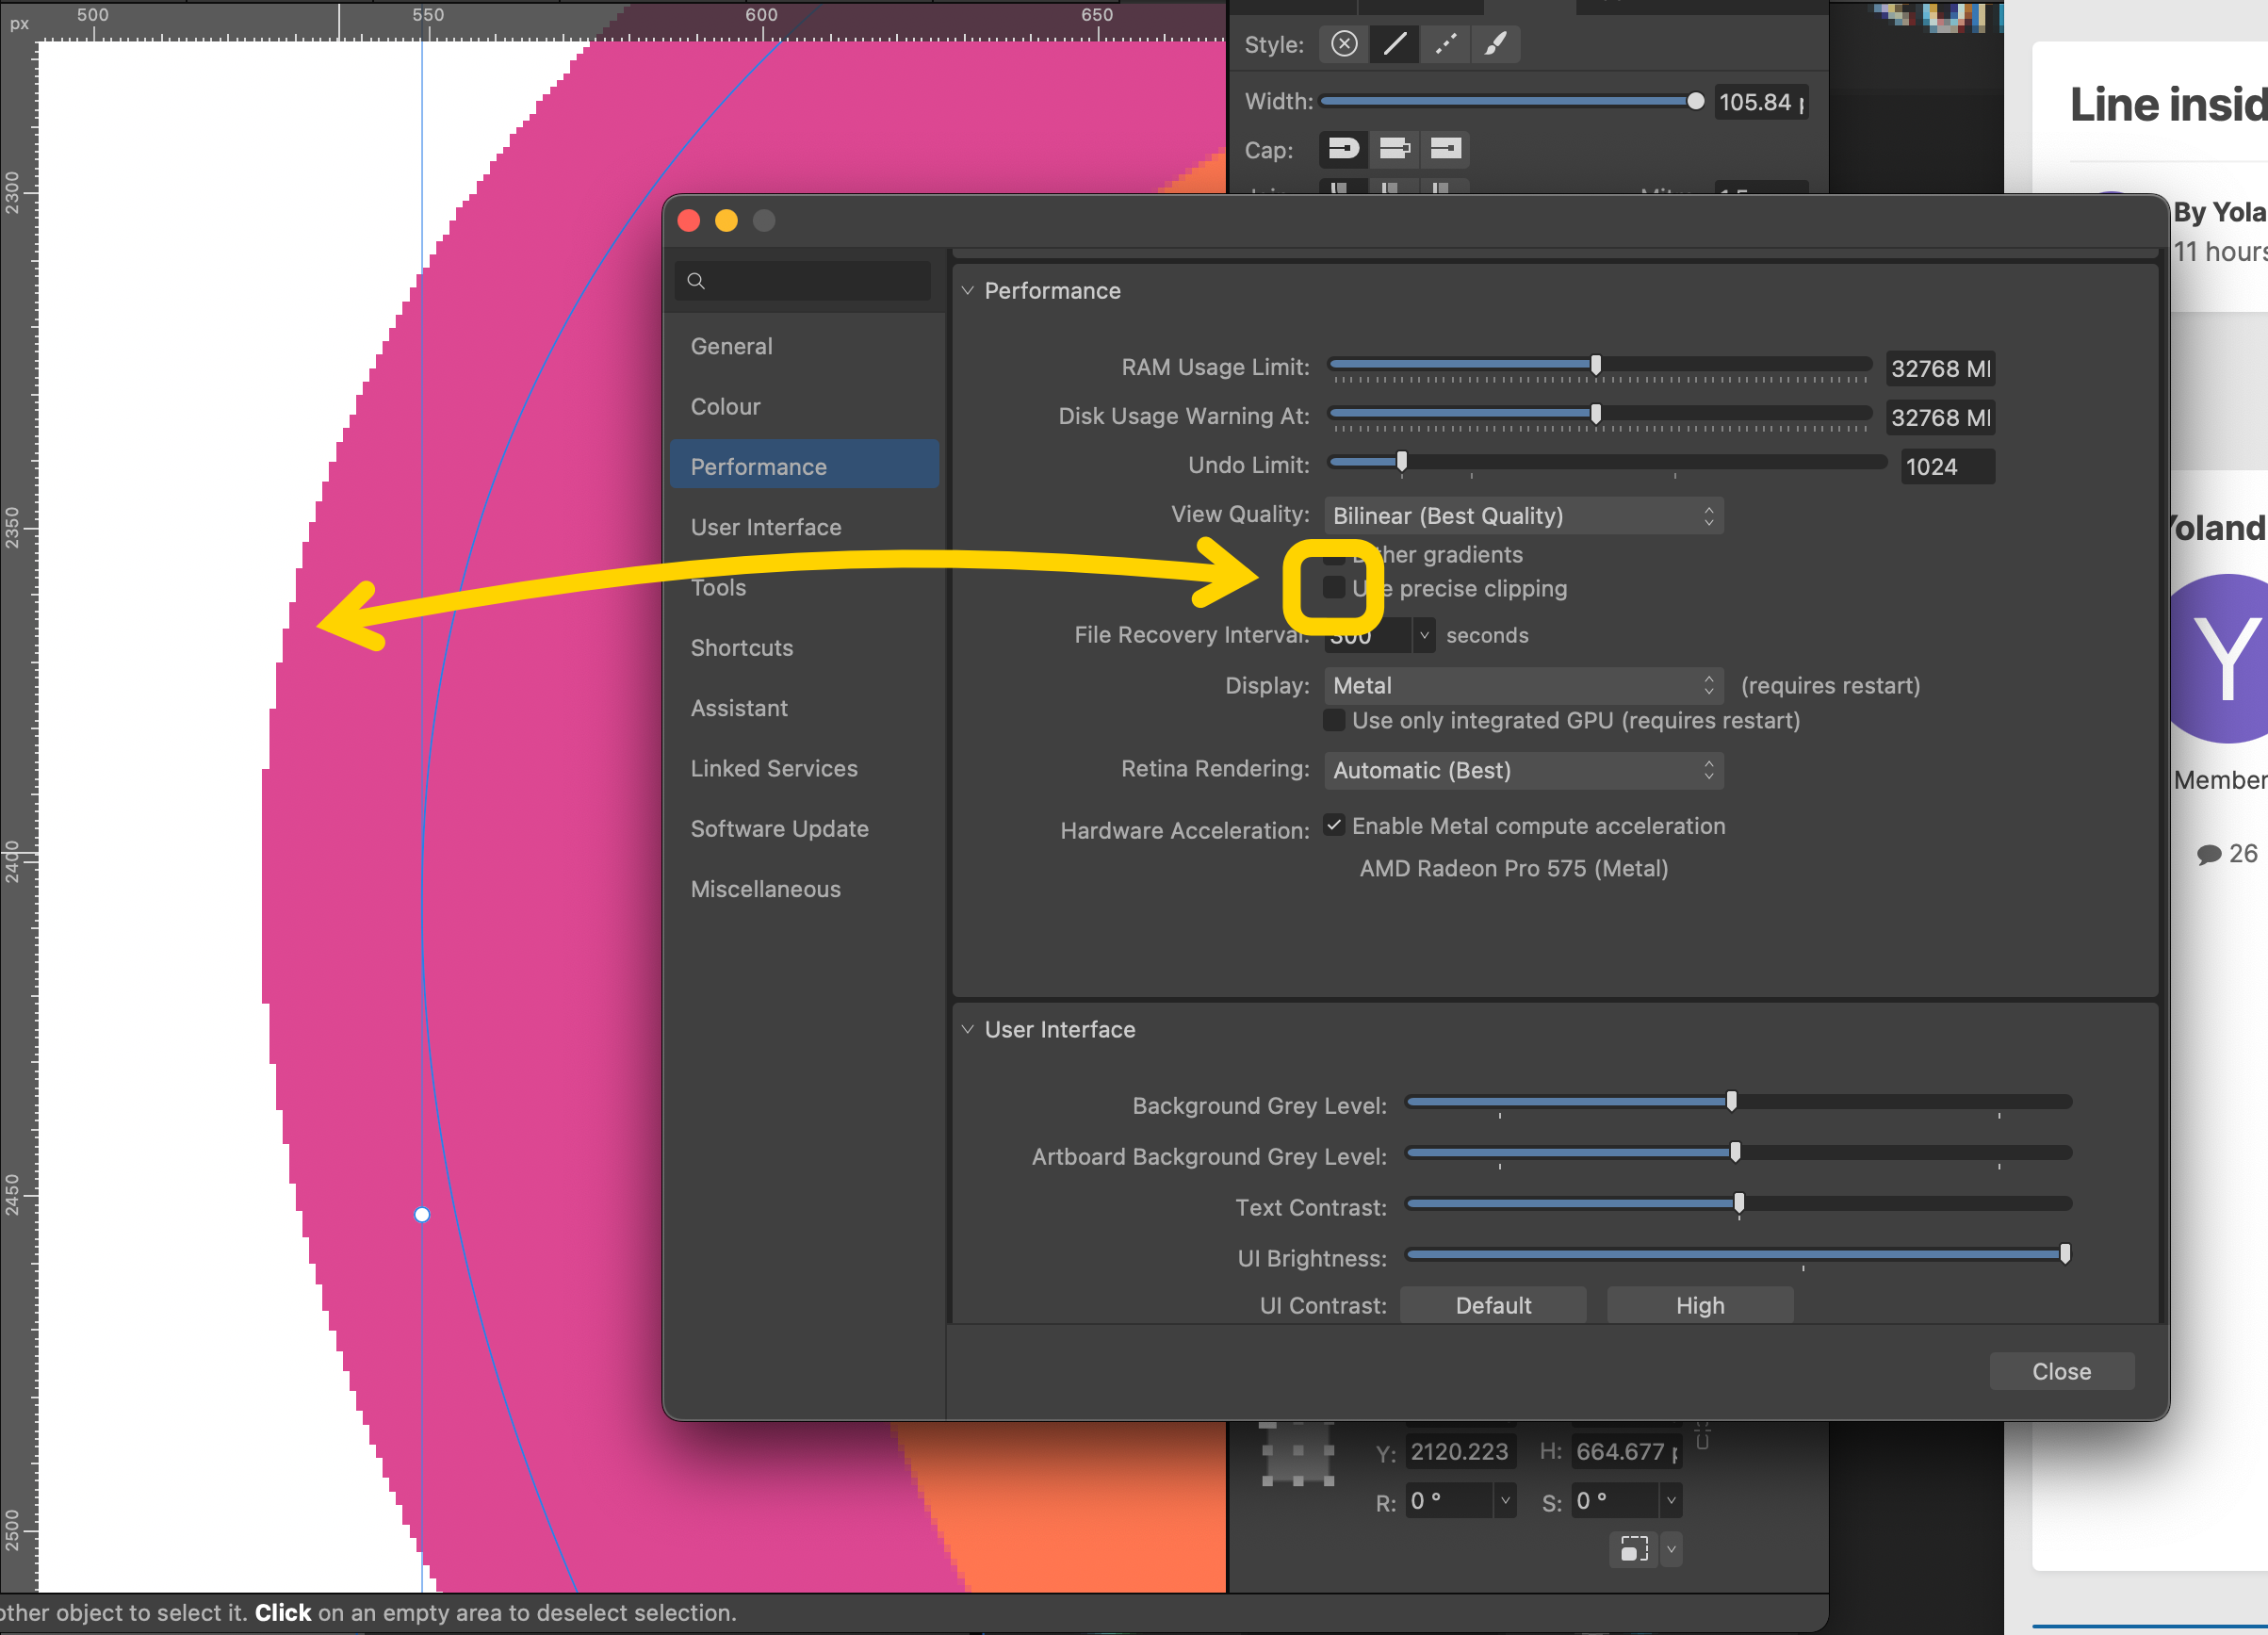The height and width of the screenshot is (1635, 2268).
Task: Open the Retina Rendering dropdown
Action: pos(1522,770)
